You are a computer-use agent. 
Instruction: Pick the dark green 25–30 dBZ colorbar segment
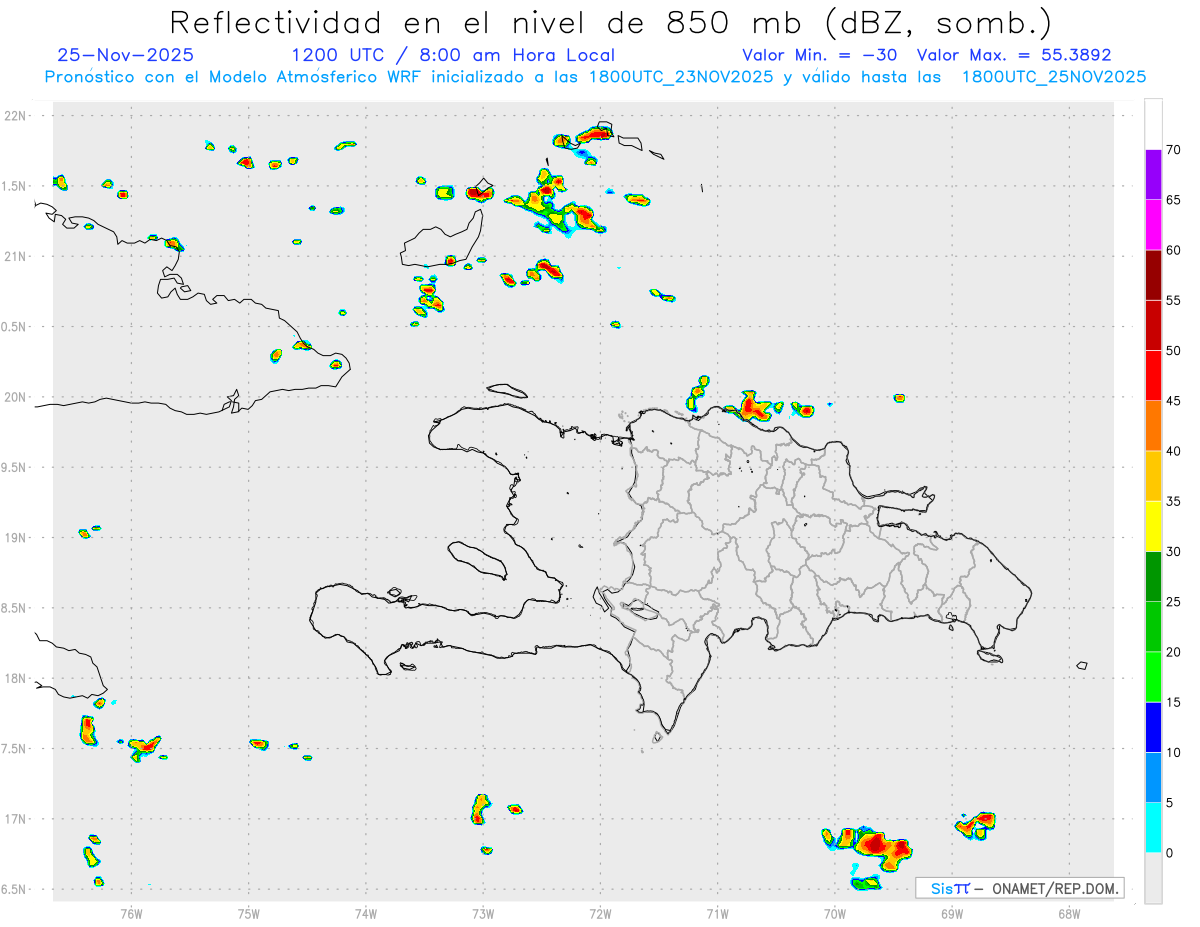1153,576
